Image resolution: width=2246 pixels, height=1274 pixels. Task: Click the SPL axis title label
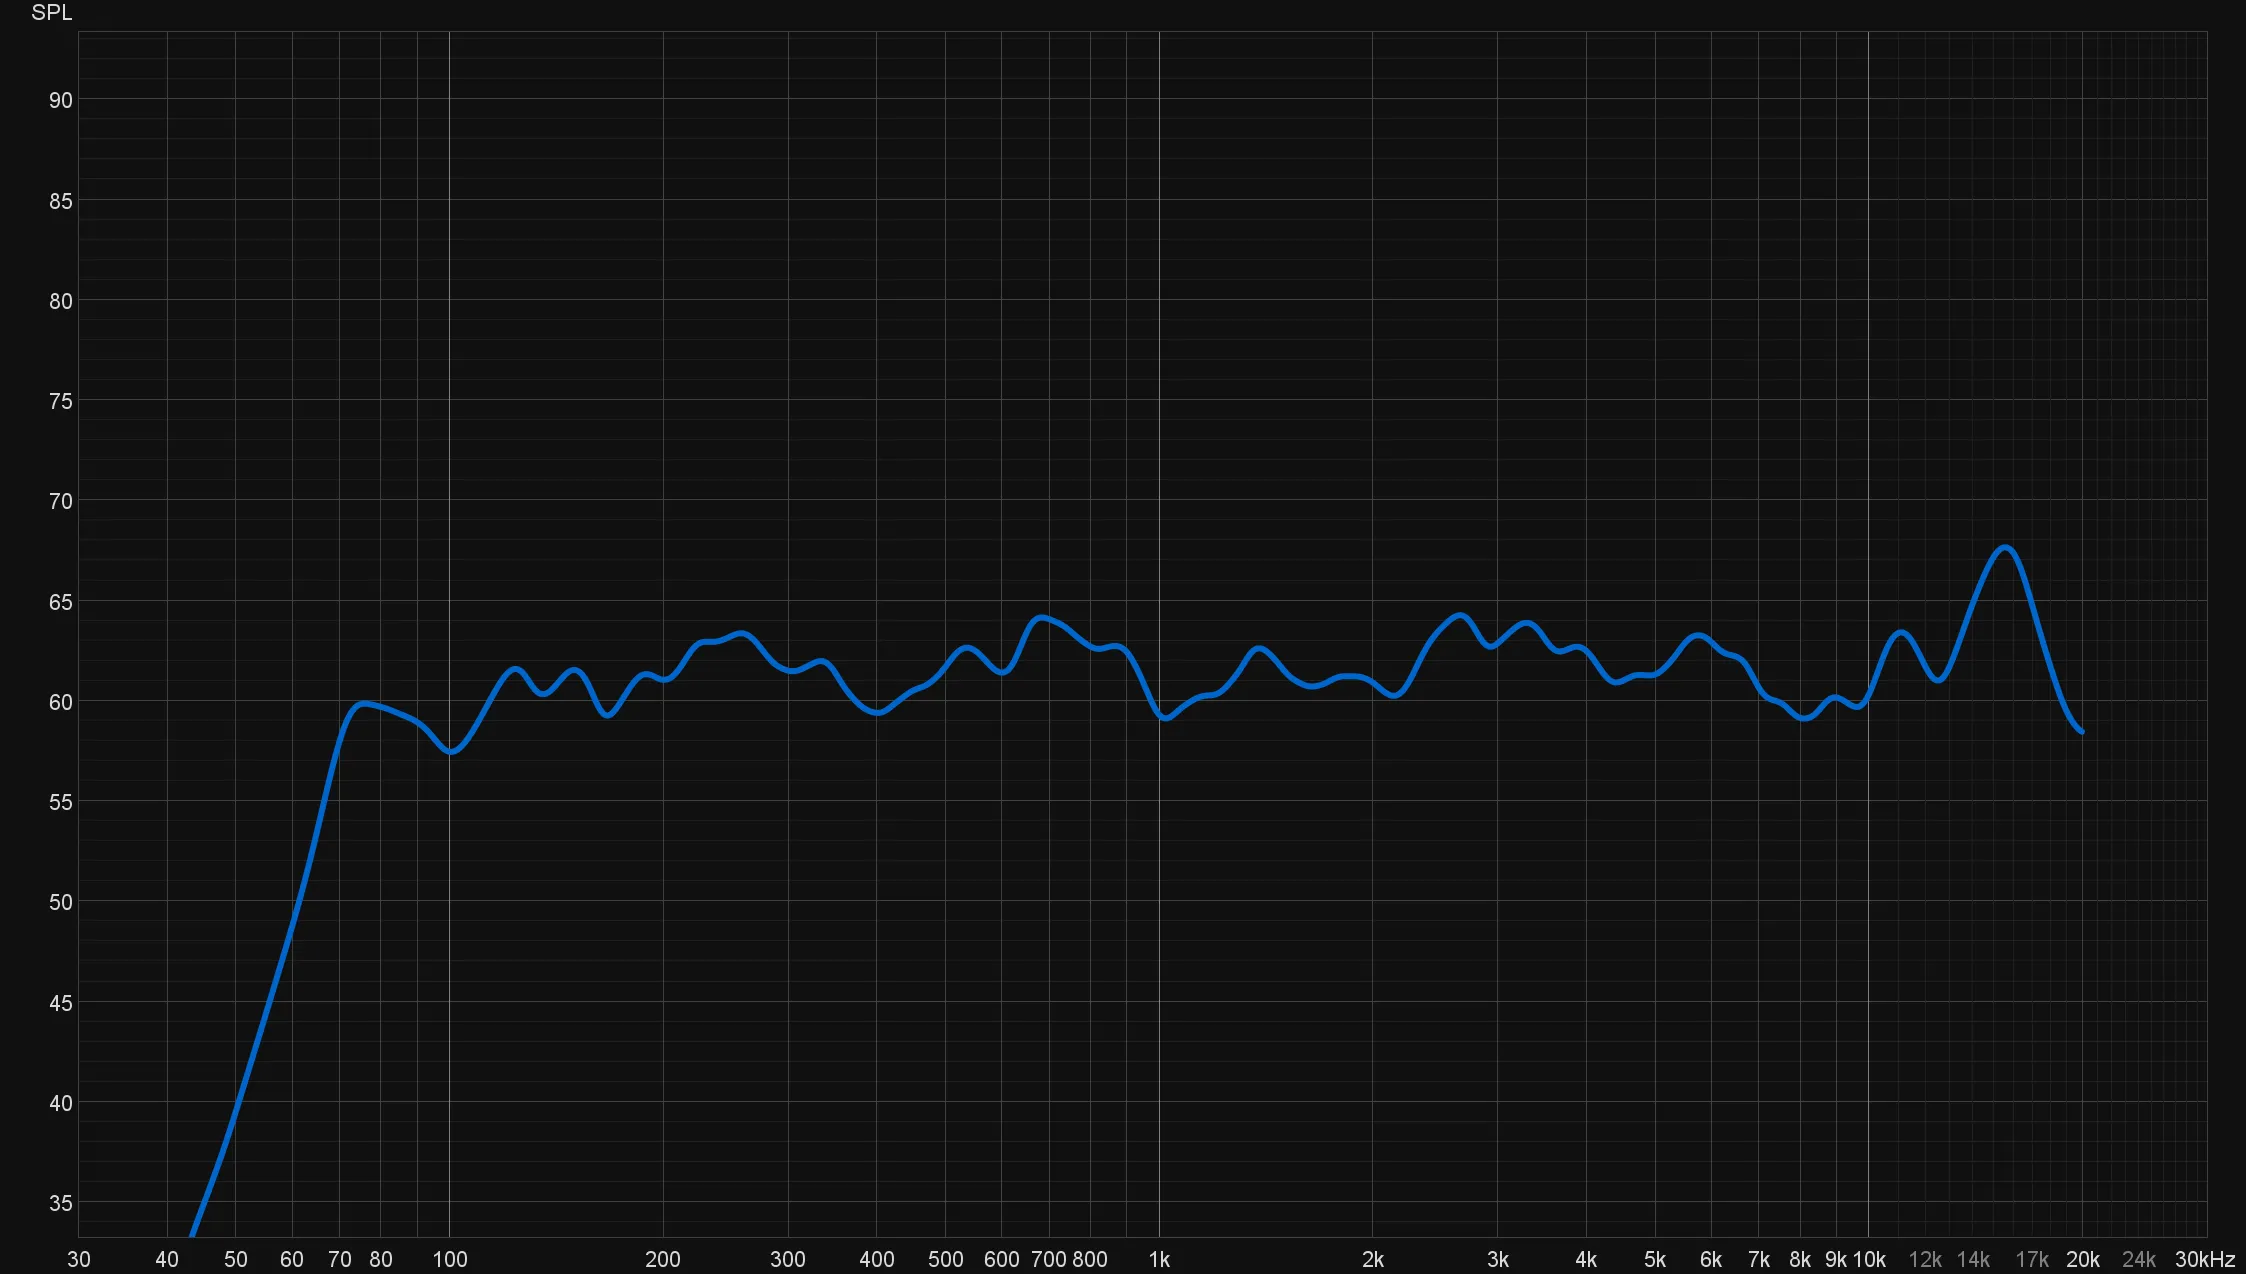coord(52,13)
